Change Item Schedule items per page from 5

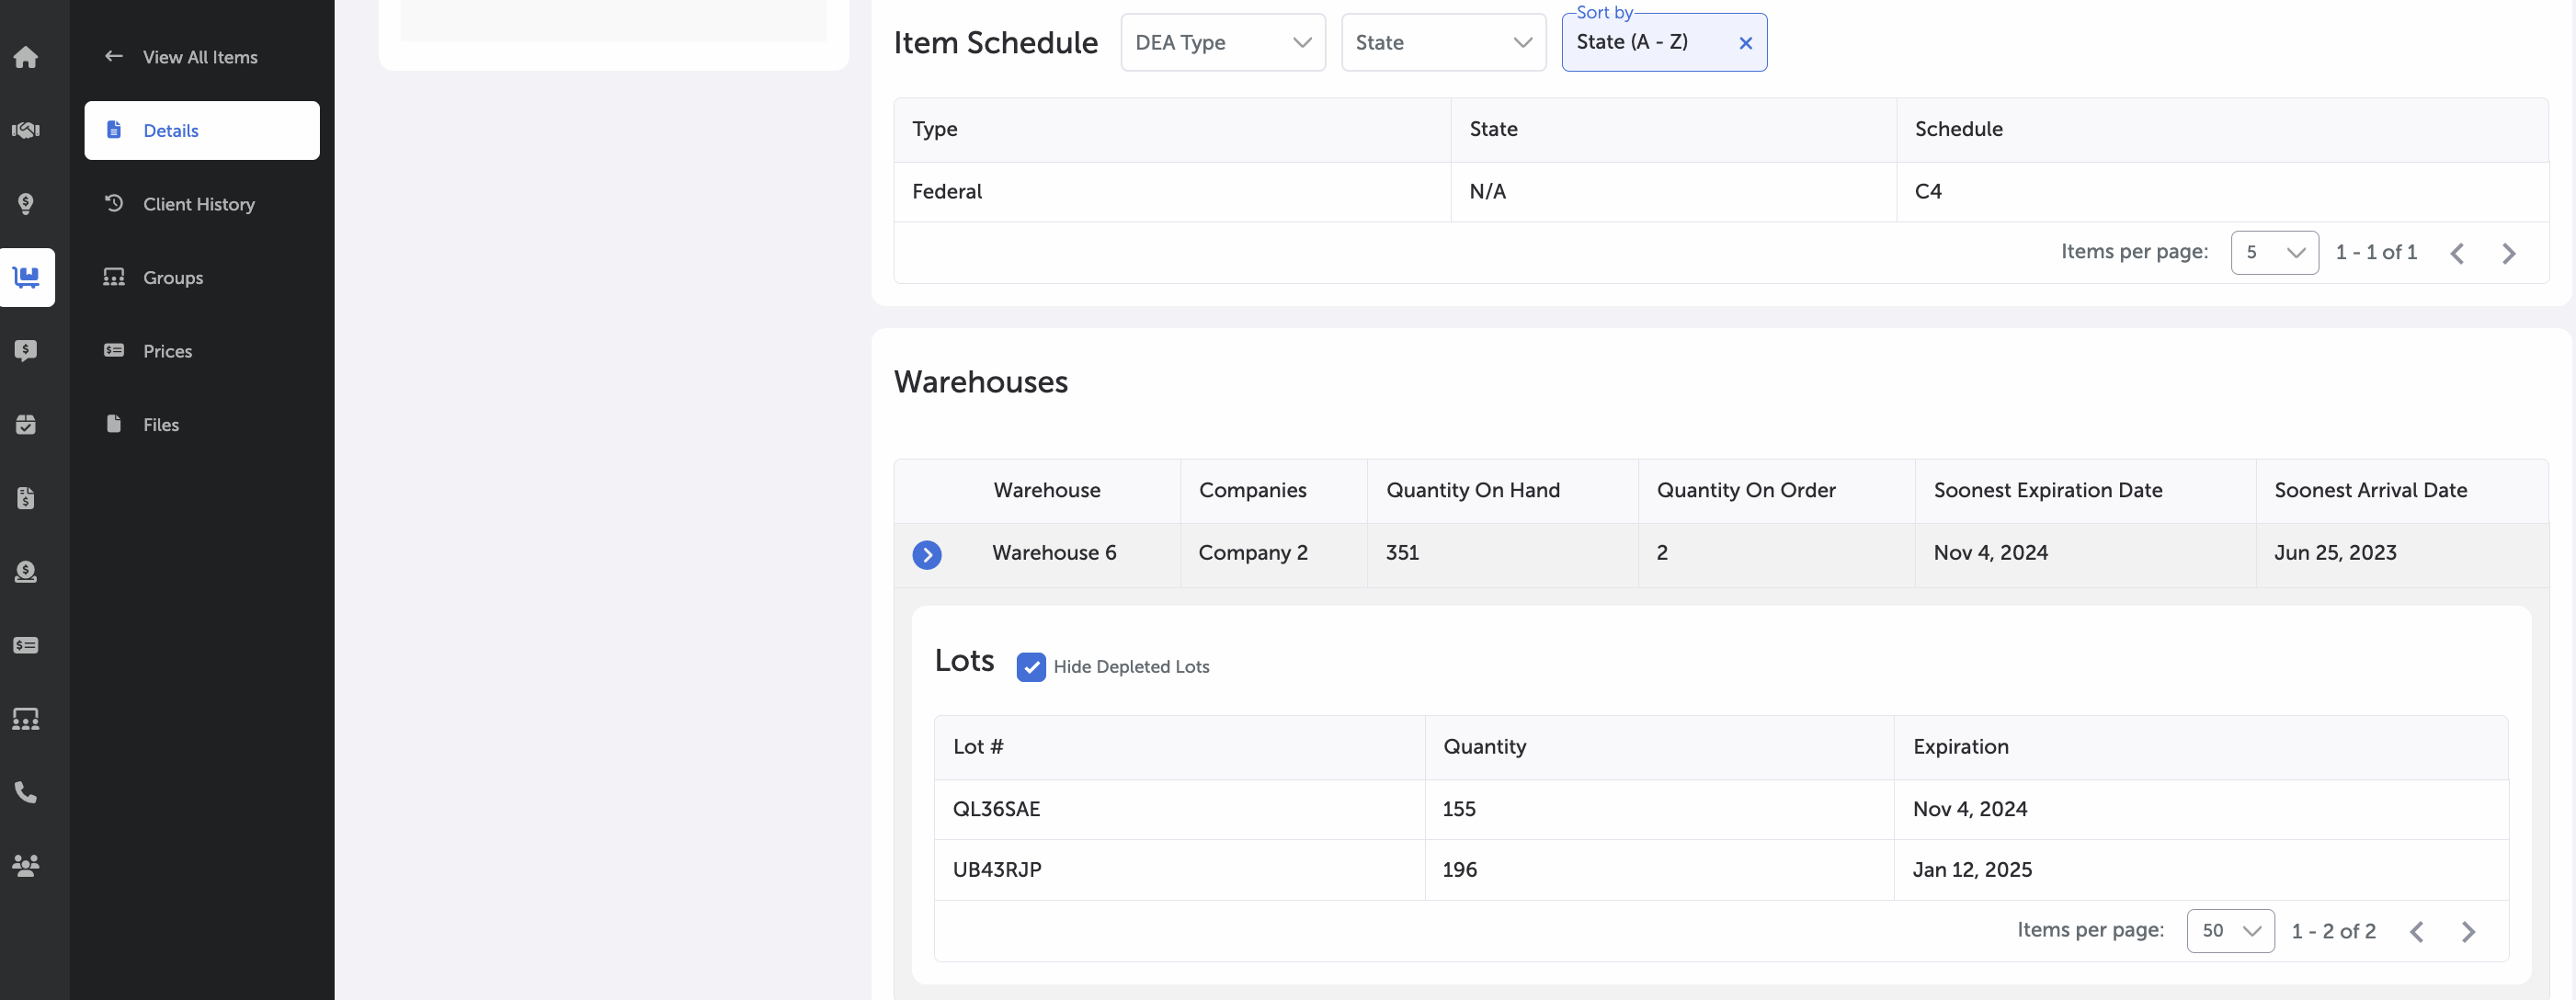[x=2274, y=252]
